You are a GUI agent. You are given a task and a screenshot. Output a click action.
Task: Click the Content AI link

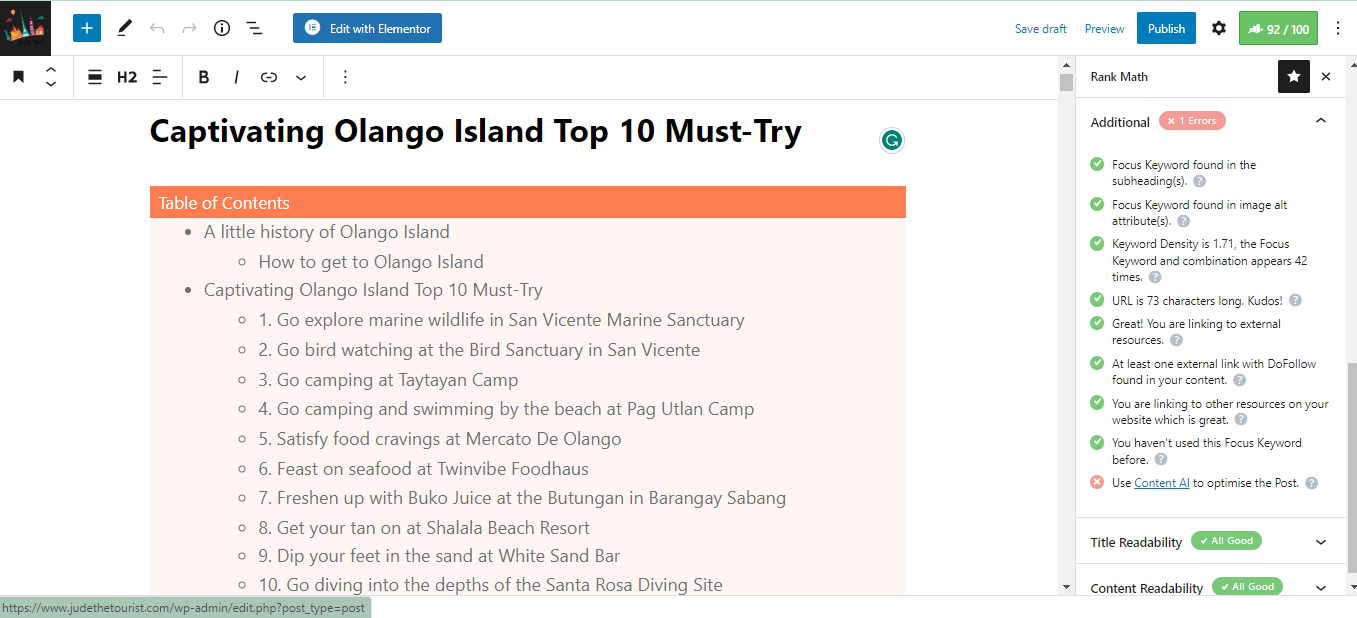click(1161, 483)
